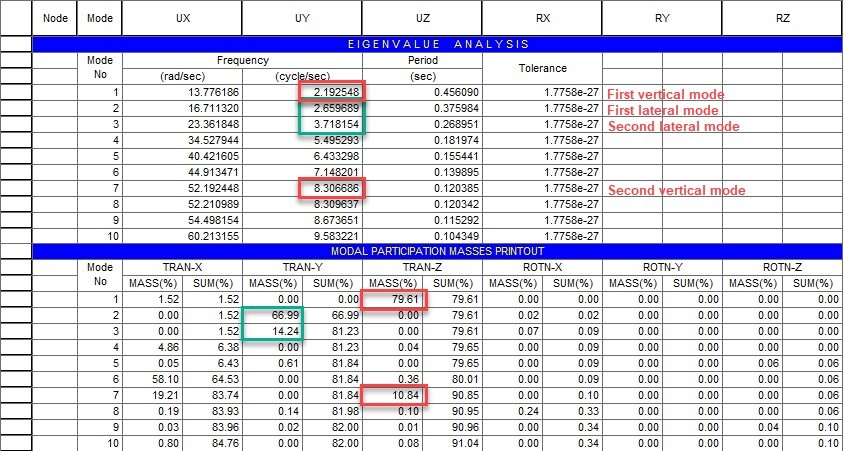Select the 40.421605 rad/sec cell
The image size is (844, 451).
(x=182, y=157)
